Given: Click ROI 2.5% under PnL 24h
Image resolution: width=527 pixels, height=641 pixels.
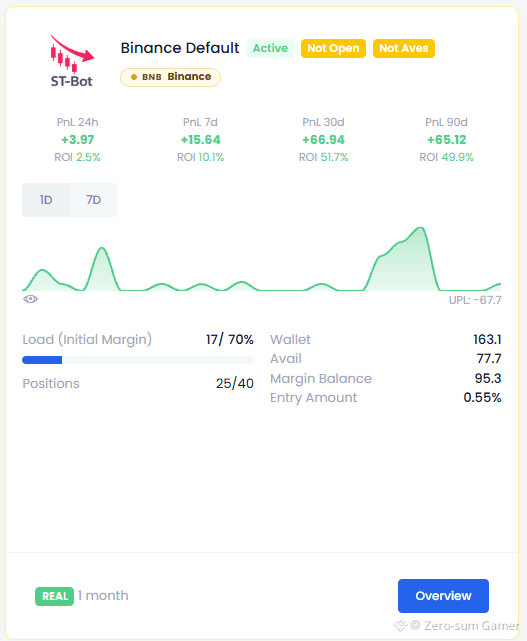Looking at the screenshot, I should 77,157.
